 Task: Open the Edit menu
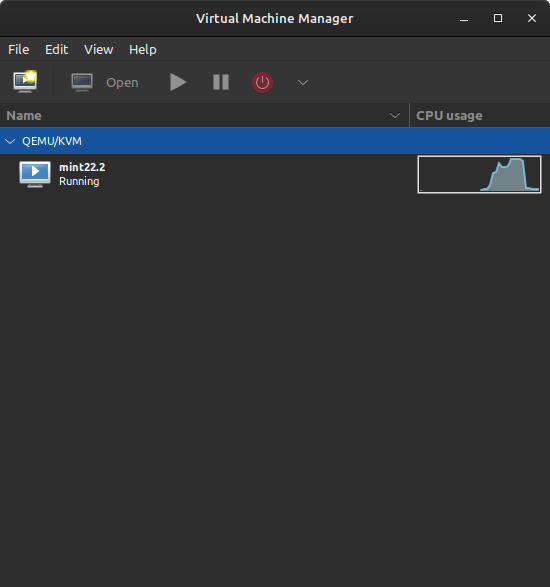click(57, 49)
